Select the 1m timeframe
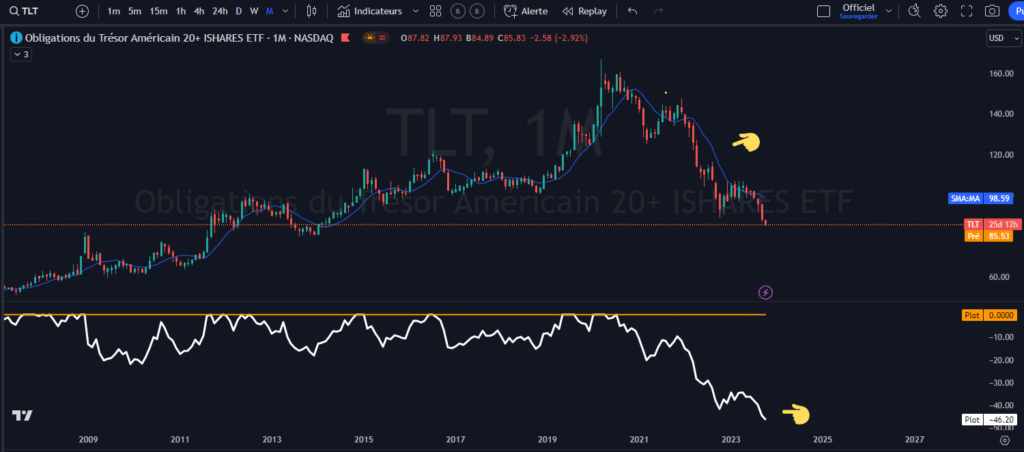This screenshot has height=452, width=1024. click(x=114, y=11)
